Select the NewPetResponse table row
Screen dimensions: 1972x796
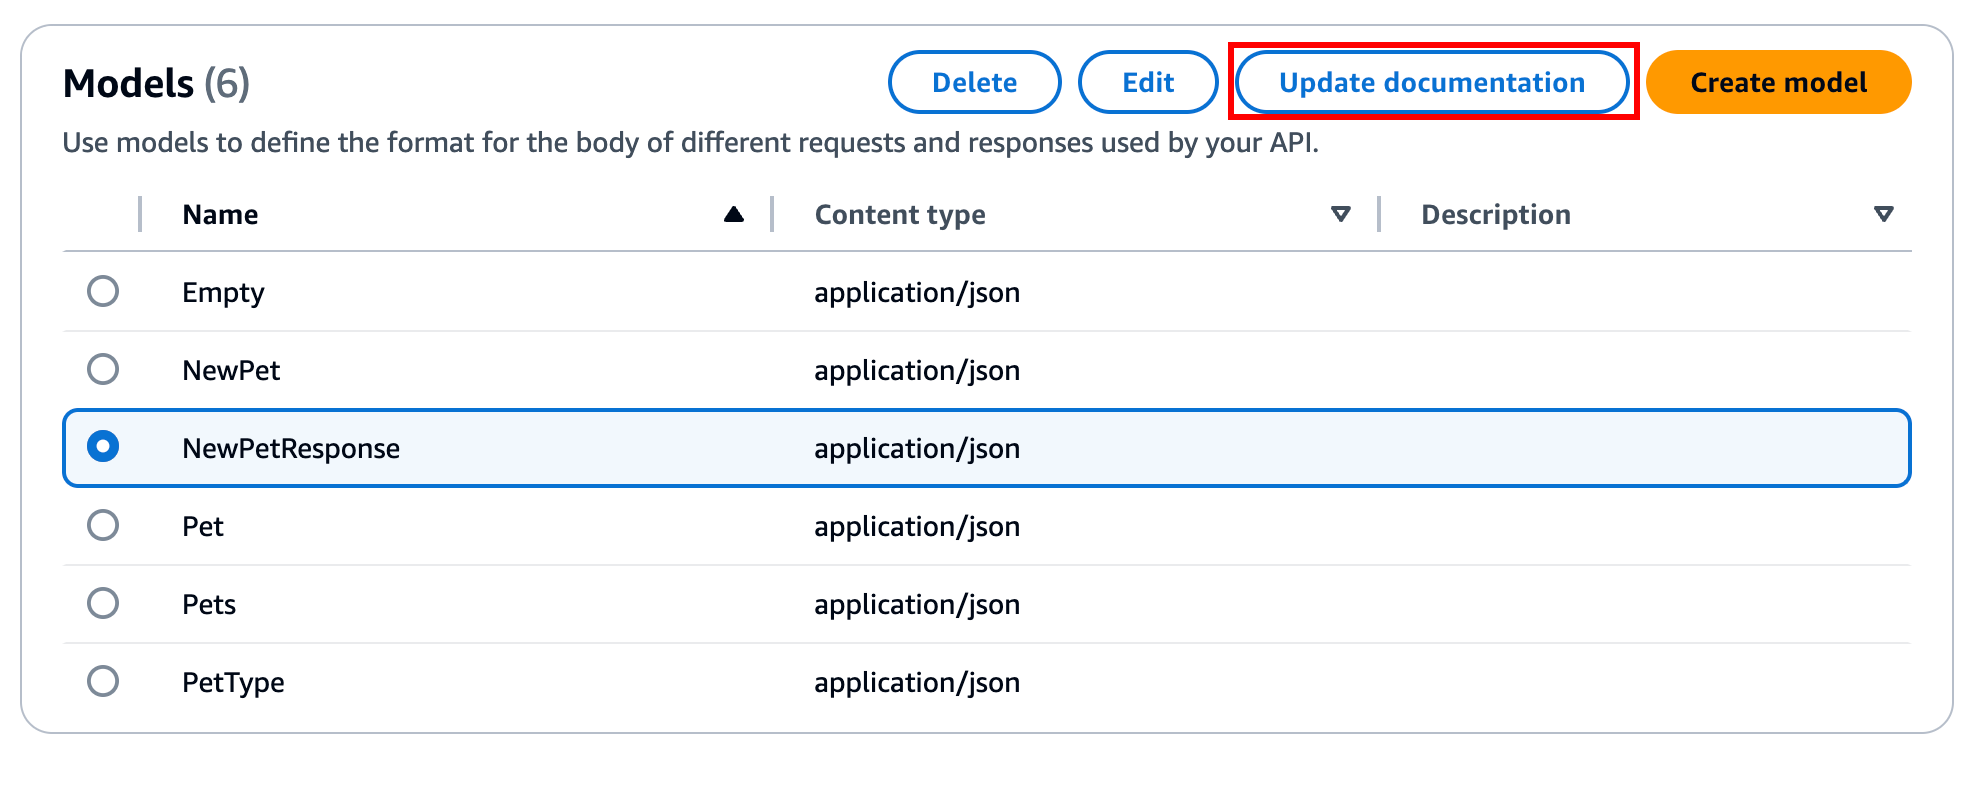coord(600,448)
